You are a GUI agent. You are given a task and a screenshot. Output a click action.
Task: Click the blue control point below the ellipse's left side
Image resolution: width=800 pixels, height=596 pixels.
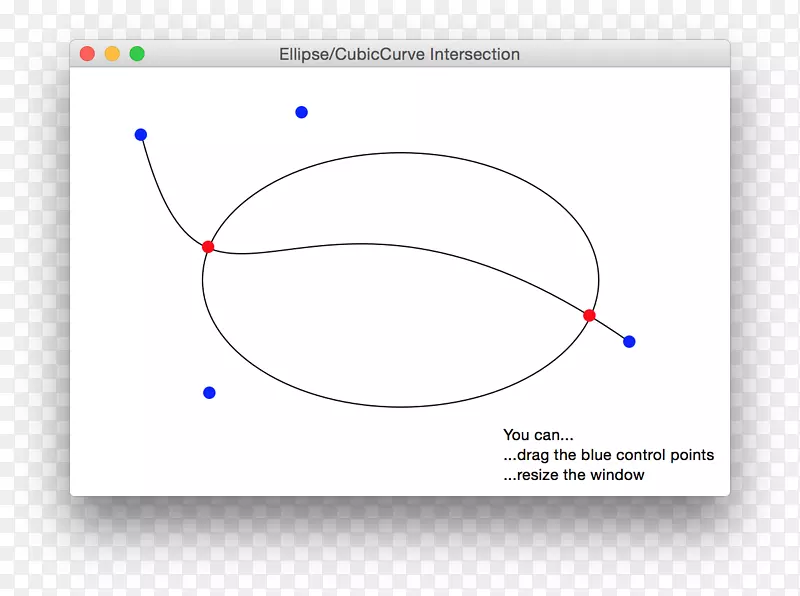coord(209,392)
